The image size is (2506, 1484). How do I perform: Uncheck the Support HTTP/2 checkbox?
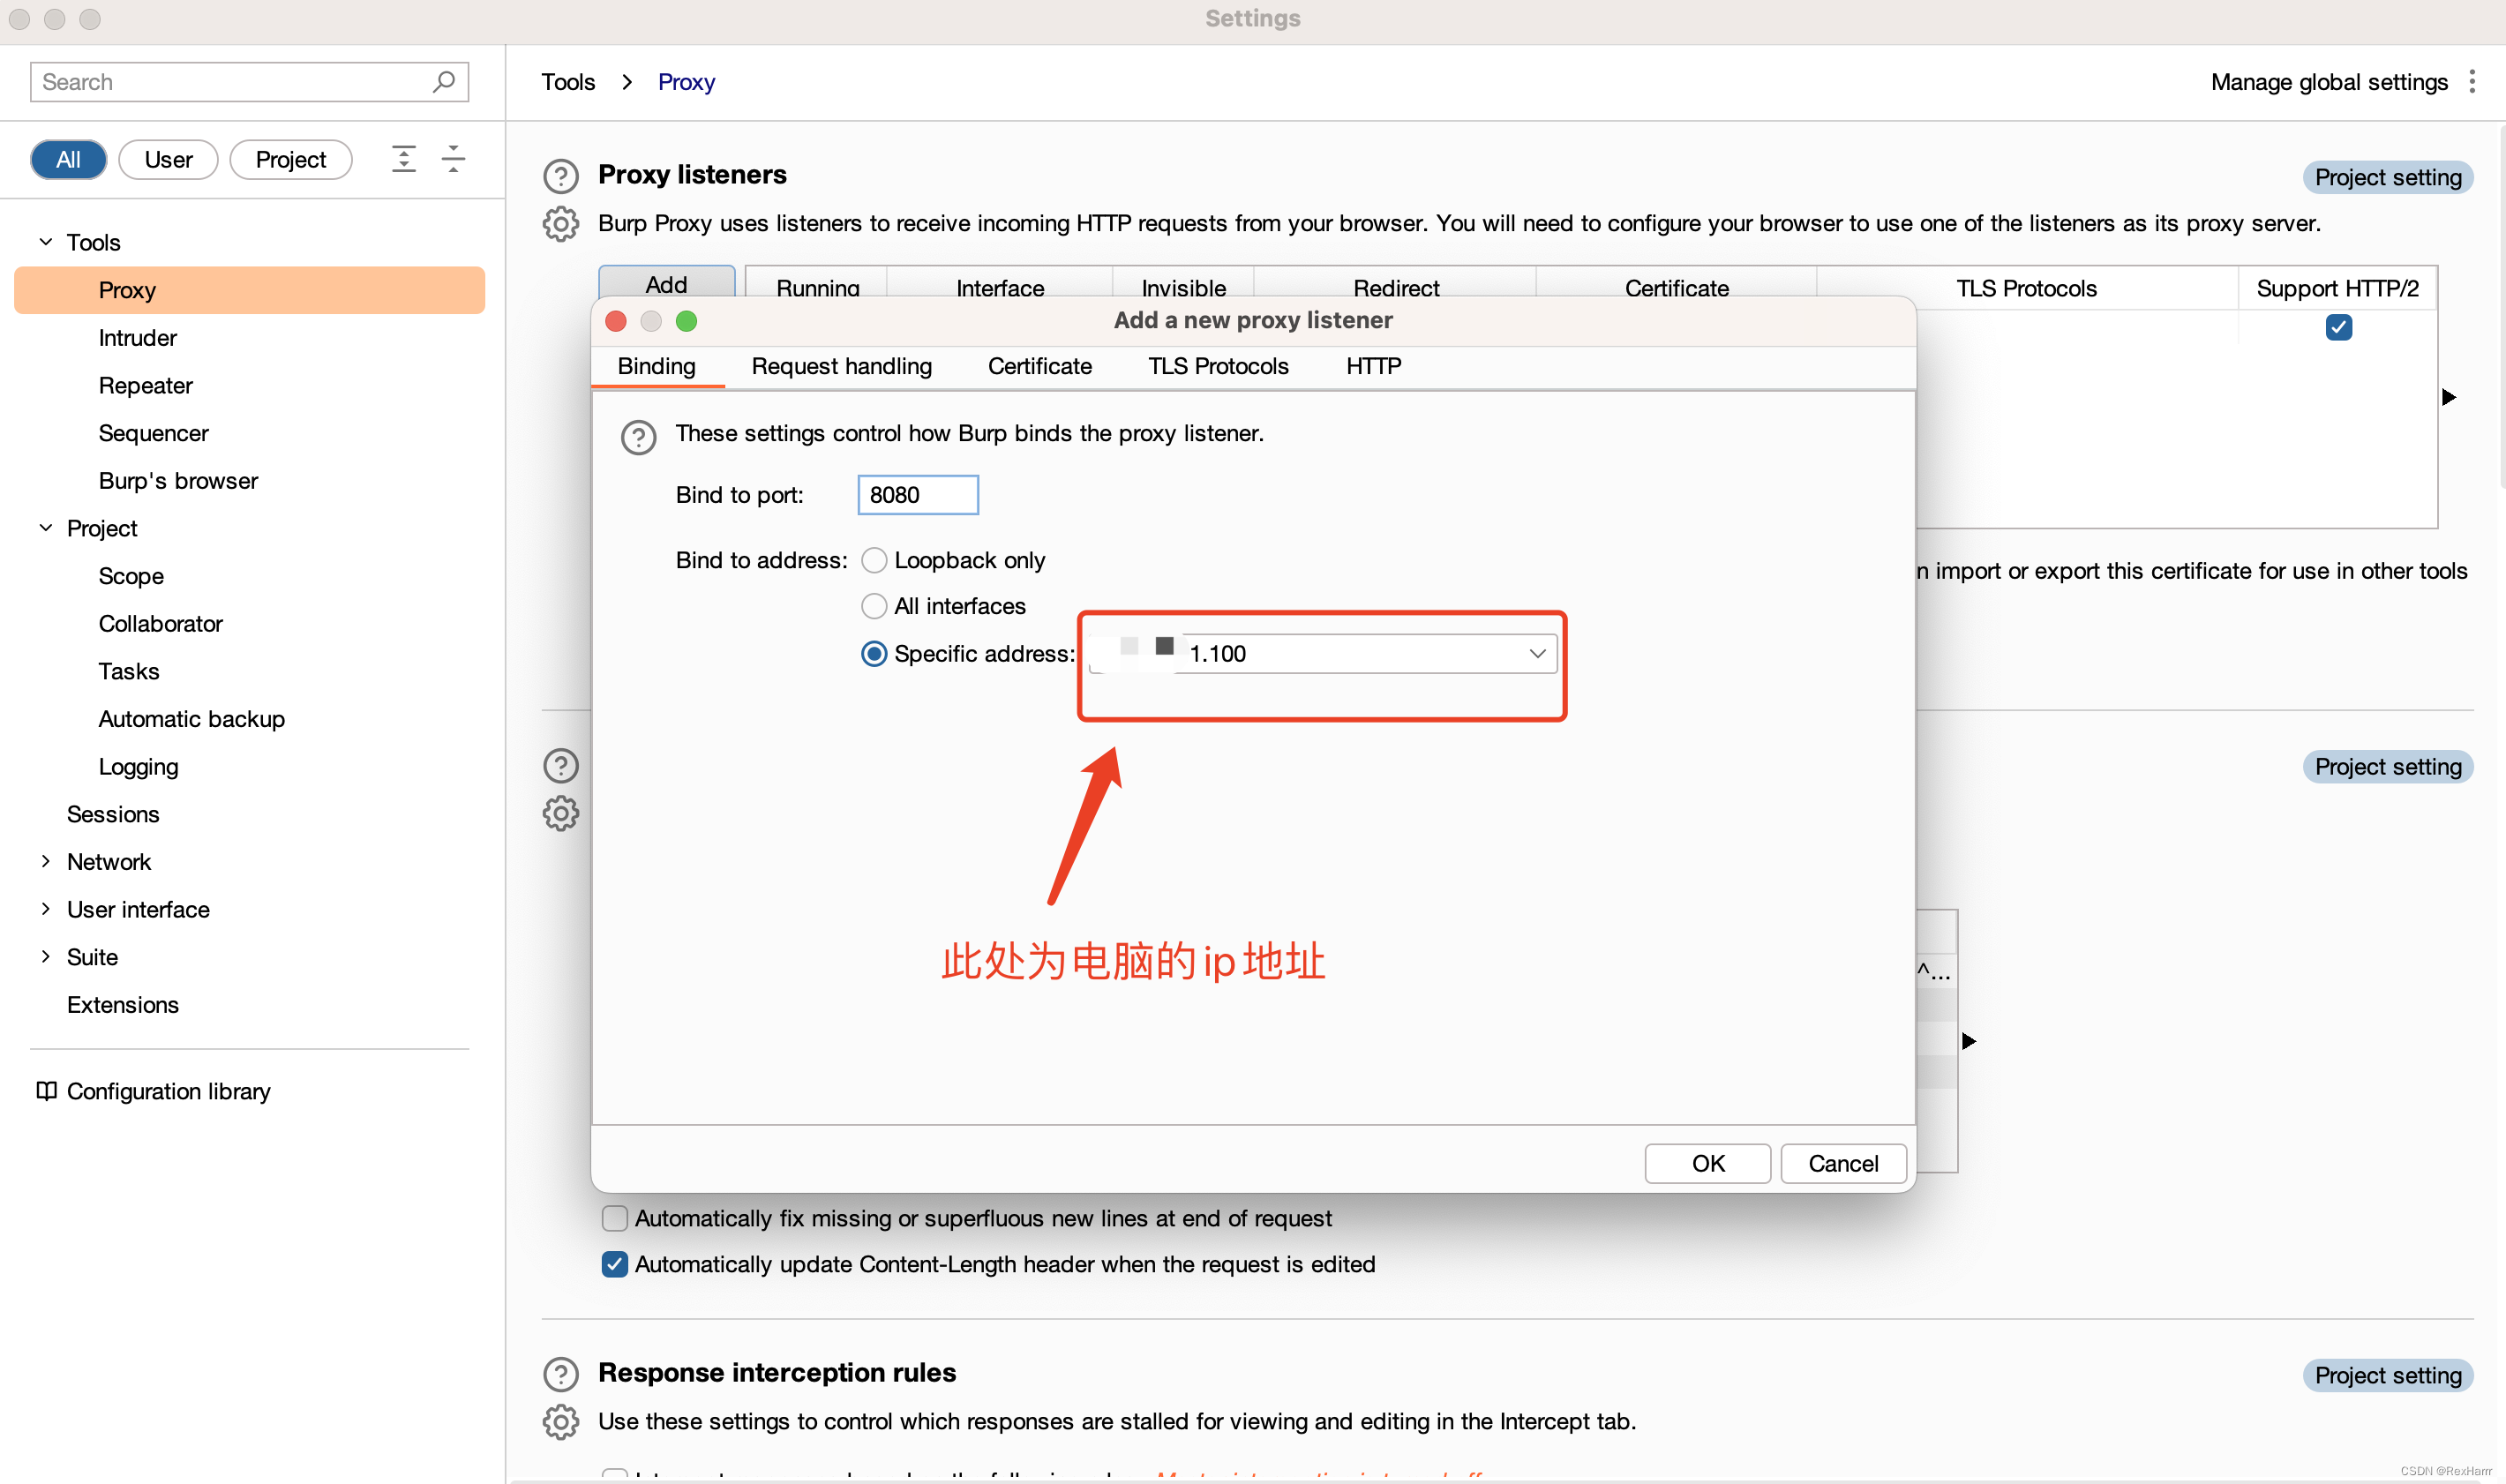[2338, 327]
